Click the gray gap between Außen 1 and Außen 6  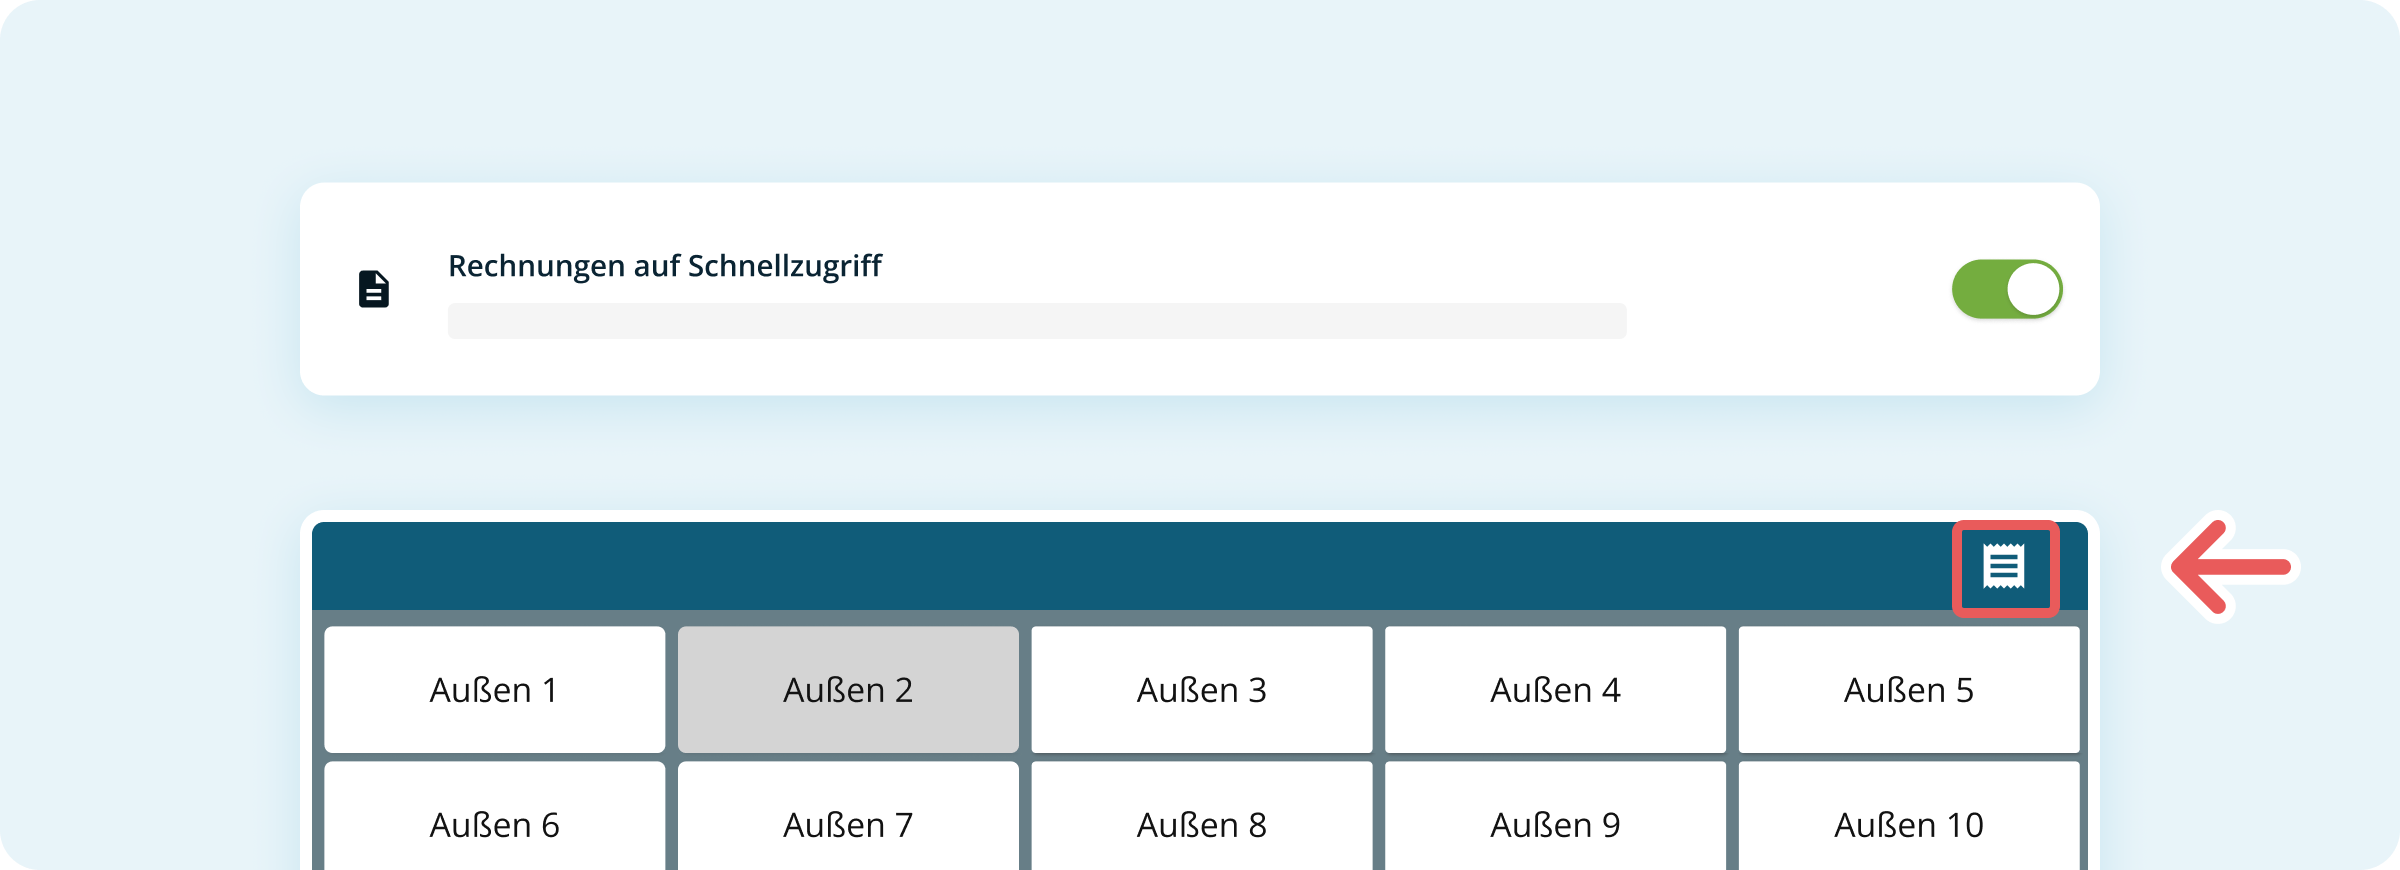(494, 757)
